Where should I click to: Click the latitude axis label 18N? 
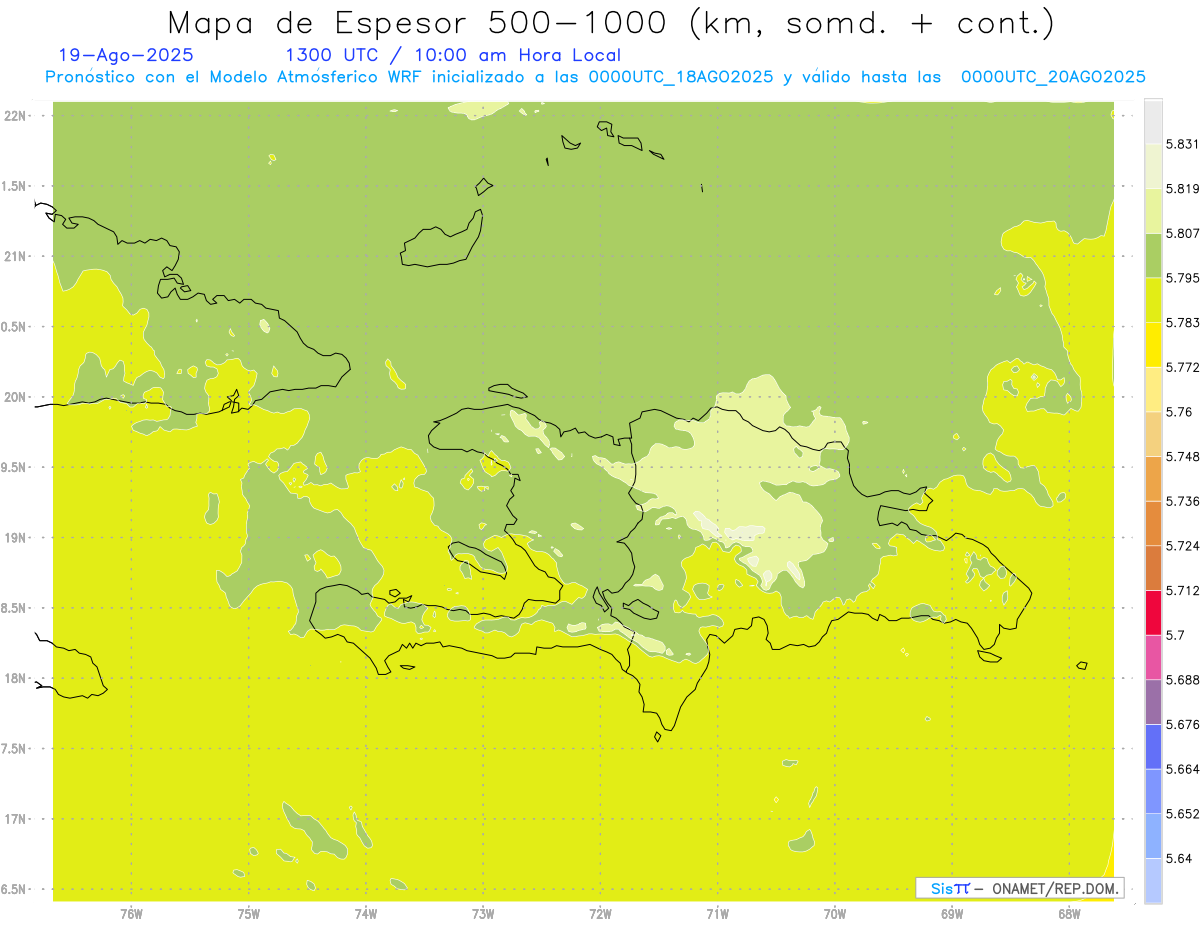point(16,679)
